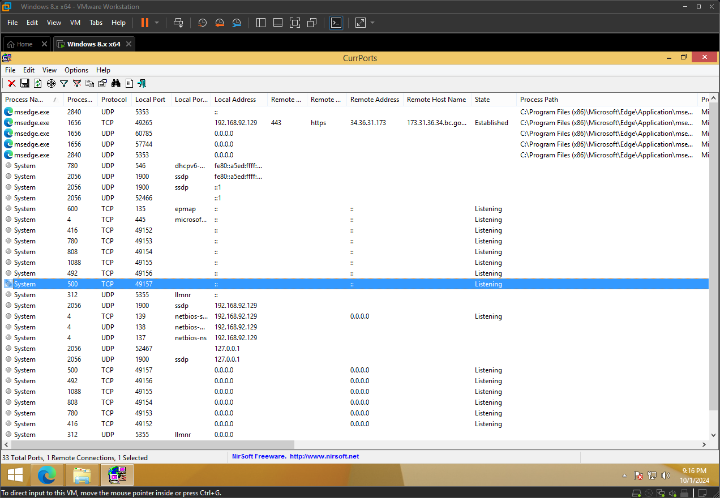The width and height of the screenshot is (720, 498).
Task: Click the Unity mode icon in VMware
Action: point(312,22)
